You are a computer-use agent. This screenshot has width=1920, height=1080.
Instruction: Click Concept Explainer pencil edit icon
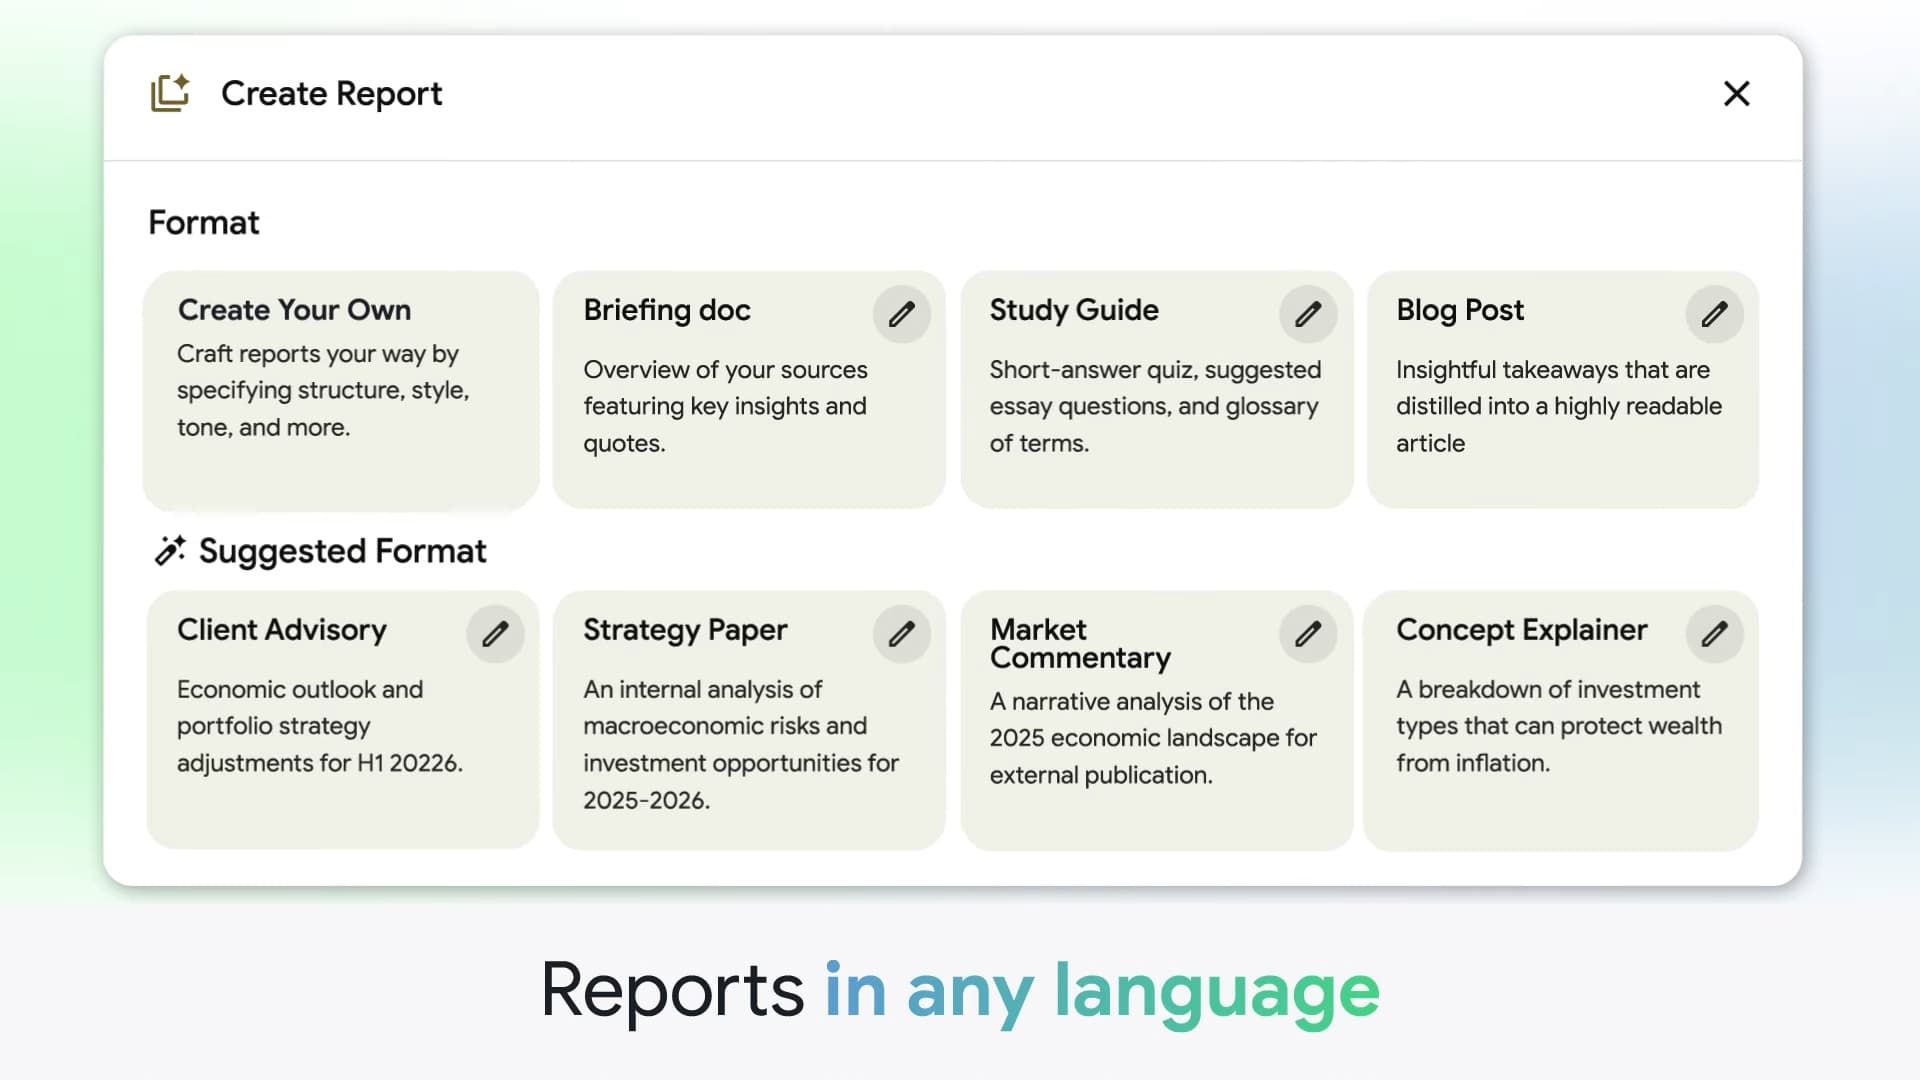(1714, 634)
